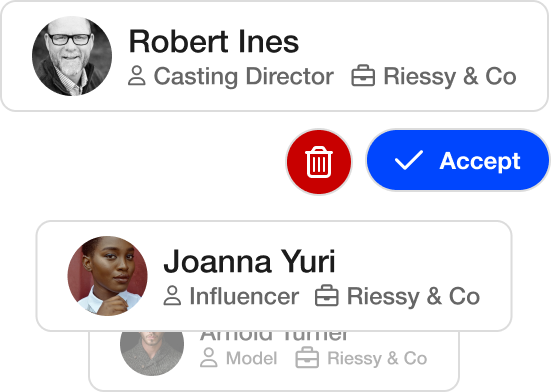Viewport: 551px width, 392px height.
Task: Click briefcase icon in Joanna Yuri card
Action: click(327, 296)
